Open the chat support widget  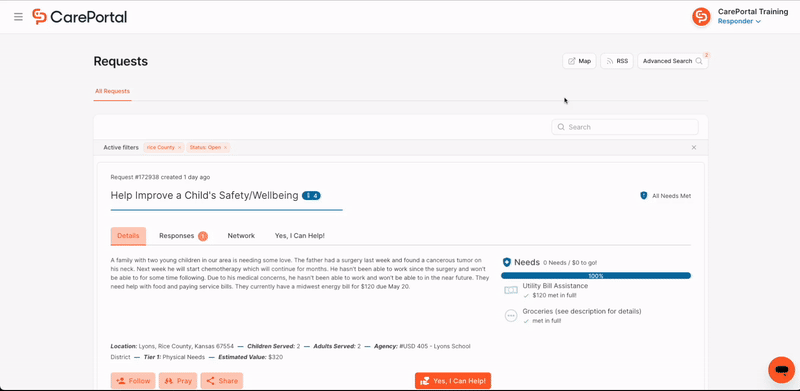[x=782, y=370]
